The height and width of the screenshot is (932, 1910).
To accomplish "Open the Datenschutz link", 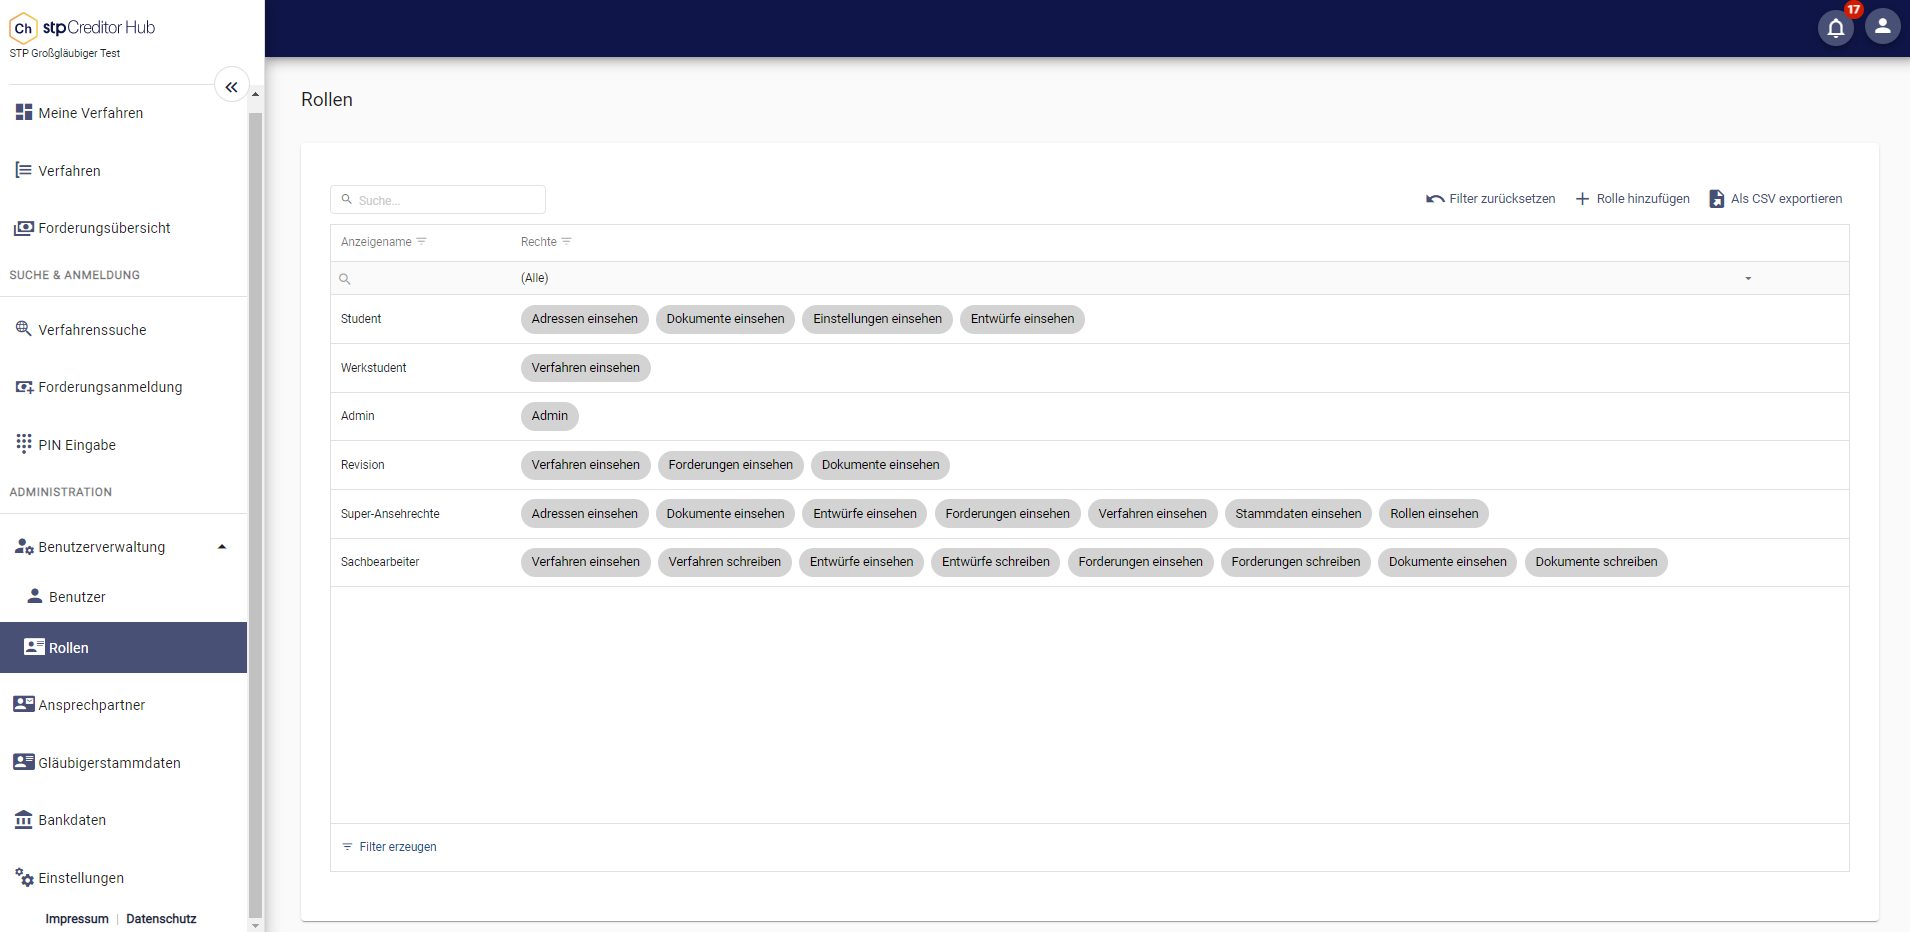I will click(x=161, y=919).
